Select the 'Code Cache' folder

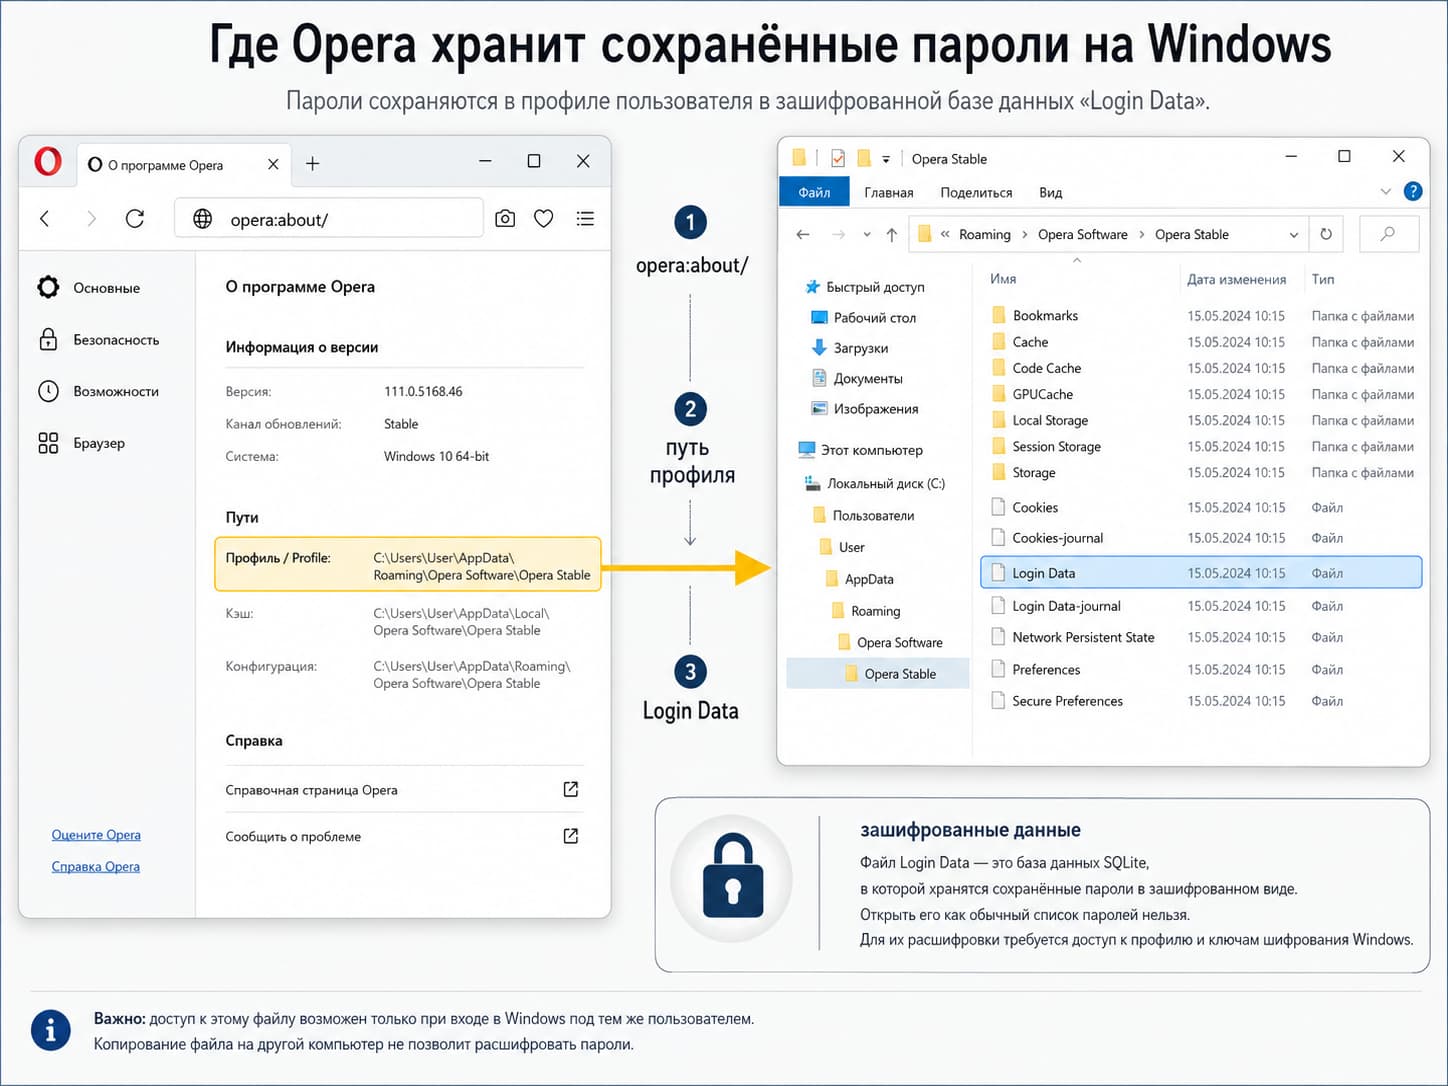coord(1036,368)
